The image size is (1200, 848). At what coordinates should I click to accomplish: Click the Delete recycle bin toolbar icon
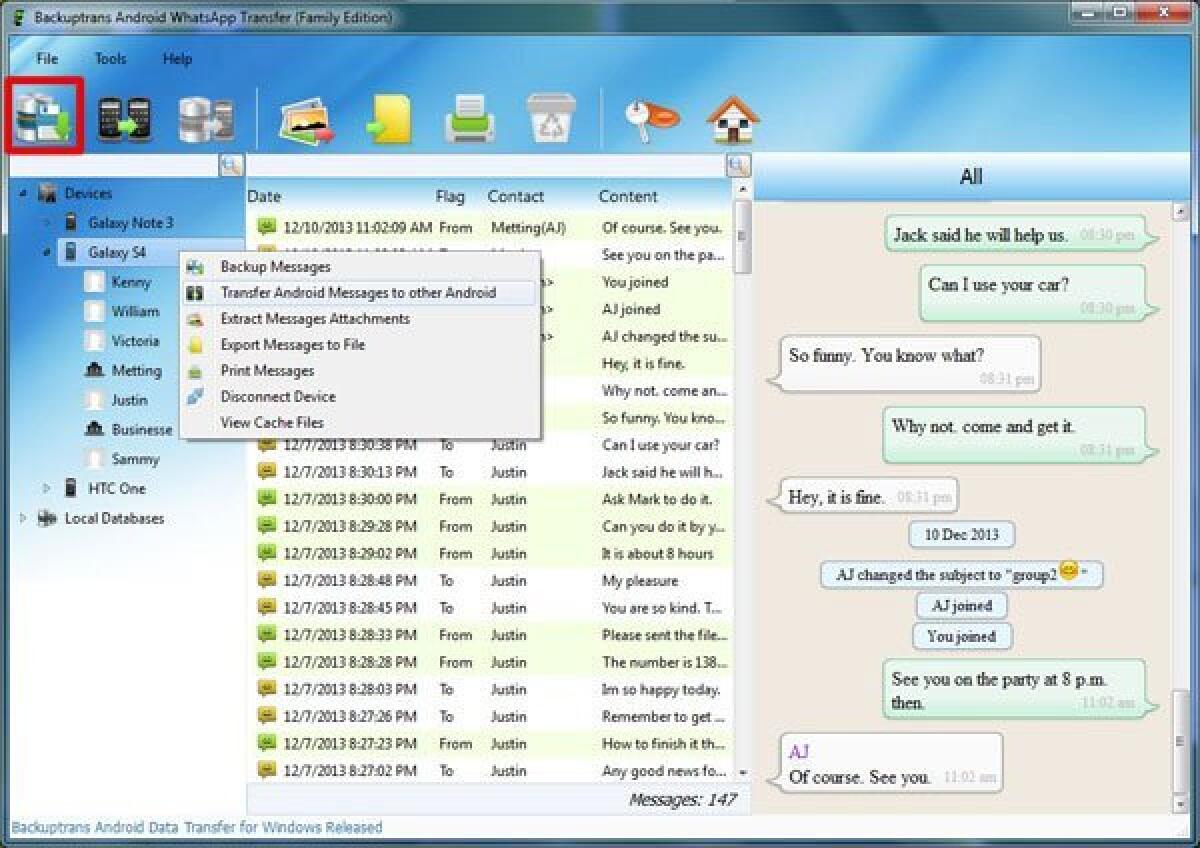pos(549,117)
